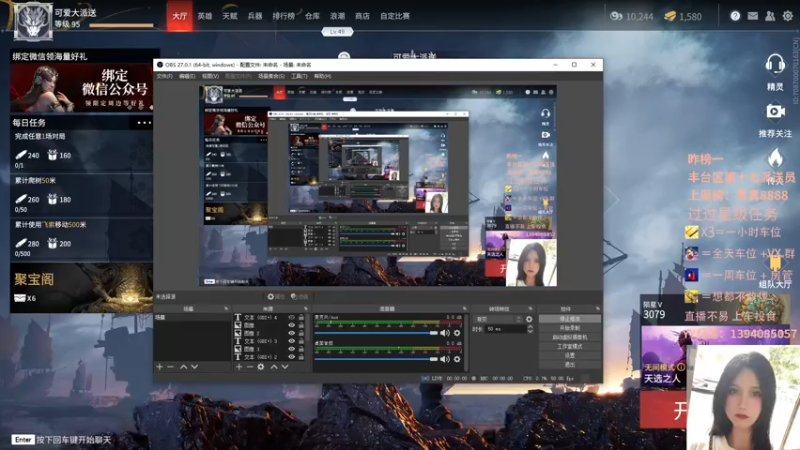Open the mail envelope icon in game header
The height and width of the screenshot is (450, 800).
[x=753, y=16]
